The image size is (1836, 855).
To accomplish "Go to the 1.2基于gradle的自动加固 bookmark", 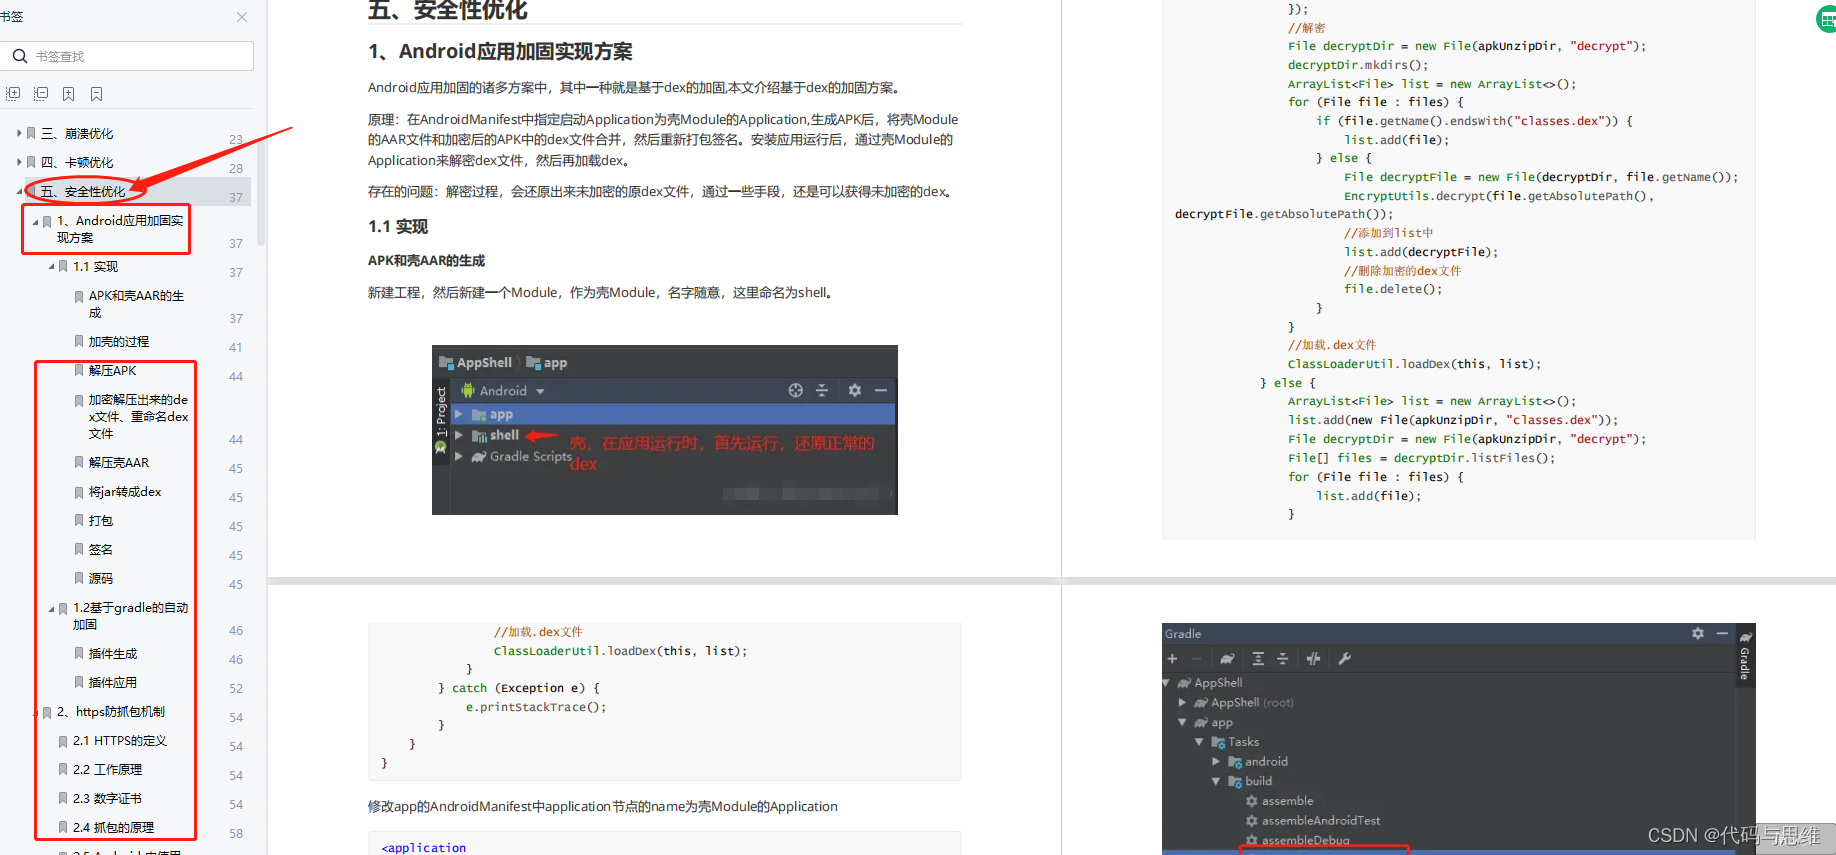I will coord(130,616).
